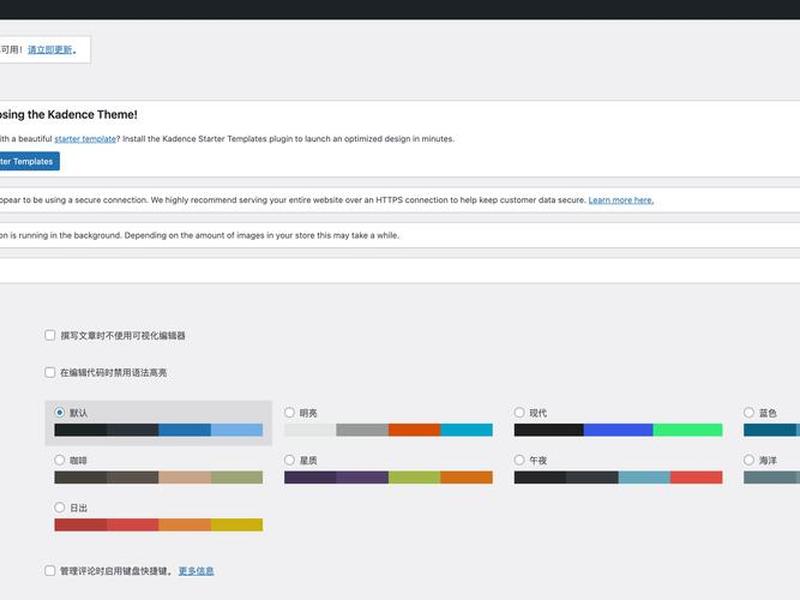
Task: Open the 请立即更新 update link
Action: 50,50
